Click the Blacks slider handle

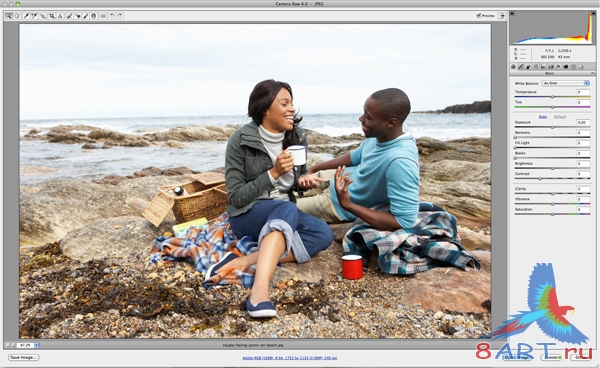[x=515, y=158]
